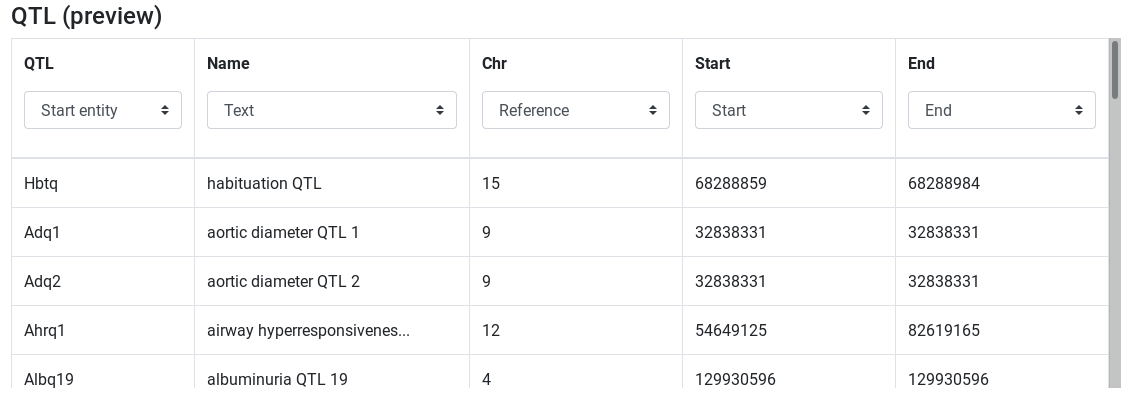The image size is (1130, 408).
Task: Open the Reference dropdown under Chr
Action: coord(575,110)
